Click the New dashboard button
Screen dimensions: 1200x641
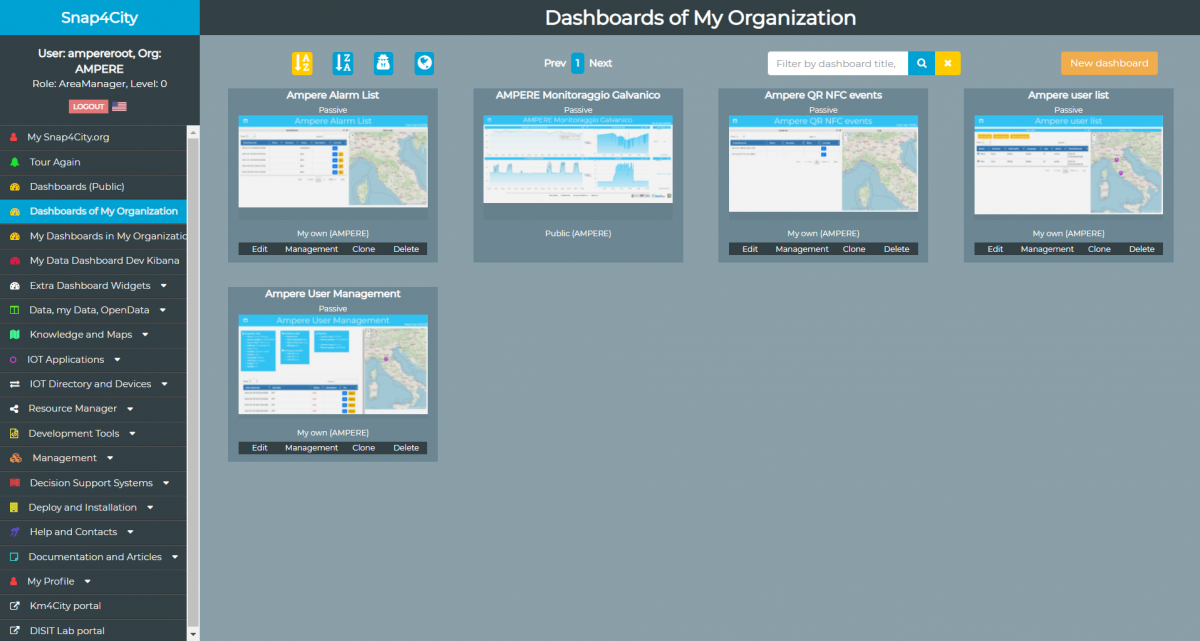(x=1109, y=63)
